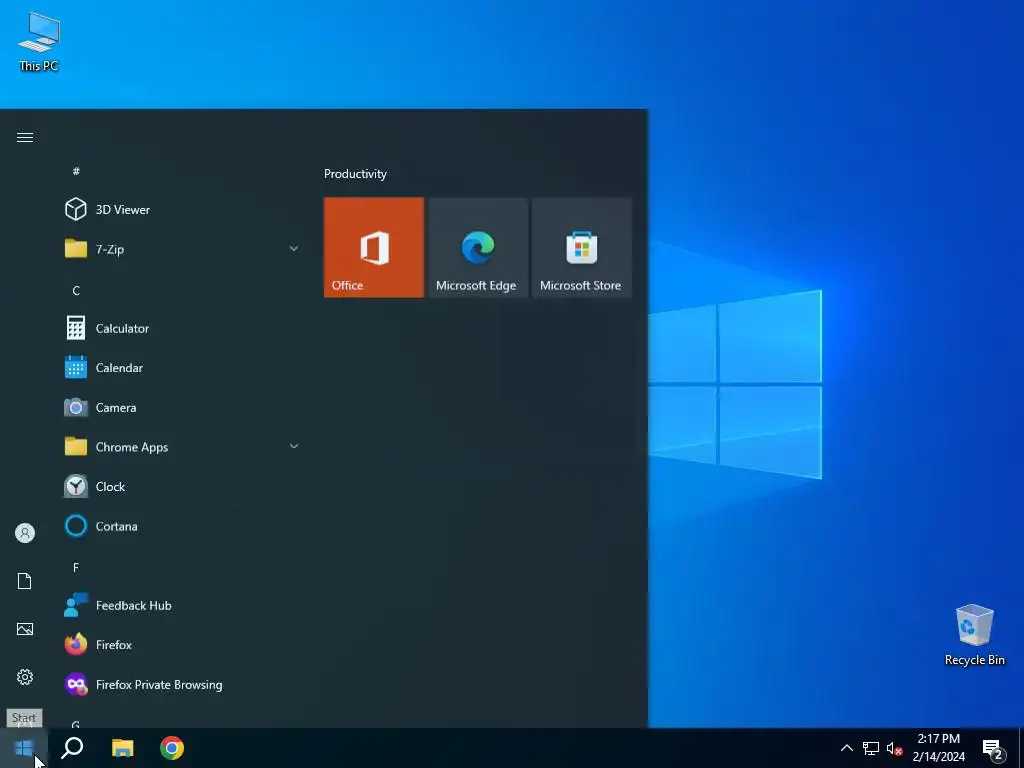Open Settings gear in Start sidebar
The width and height of the screenshot is (1024, 768).
(25, 677)
